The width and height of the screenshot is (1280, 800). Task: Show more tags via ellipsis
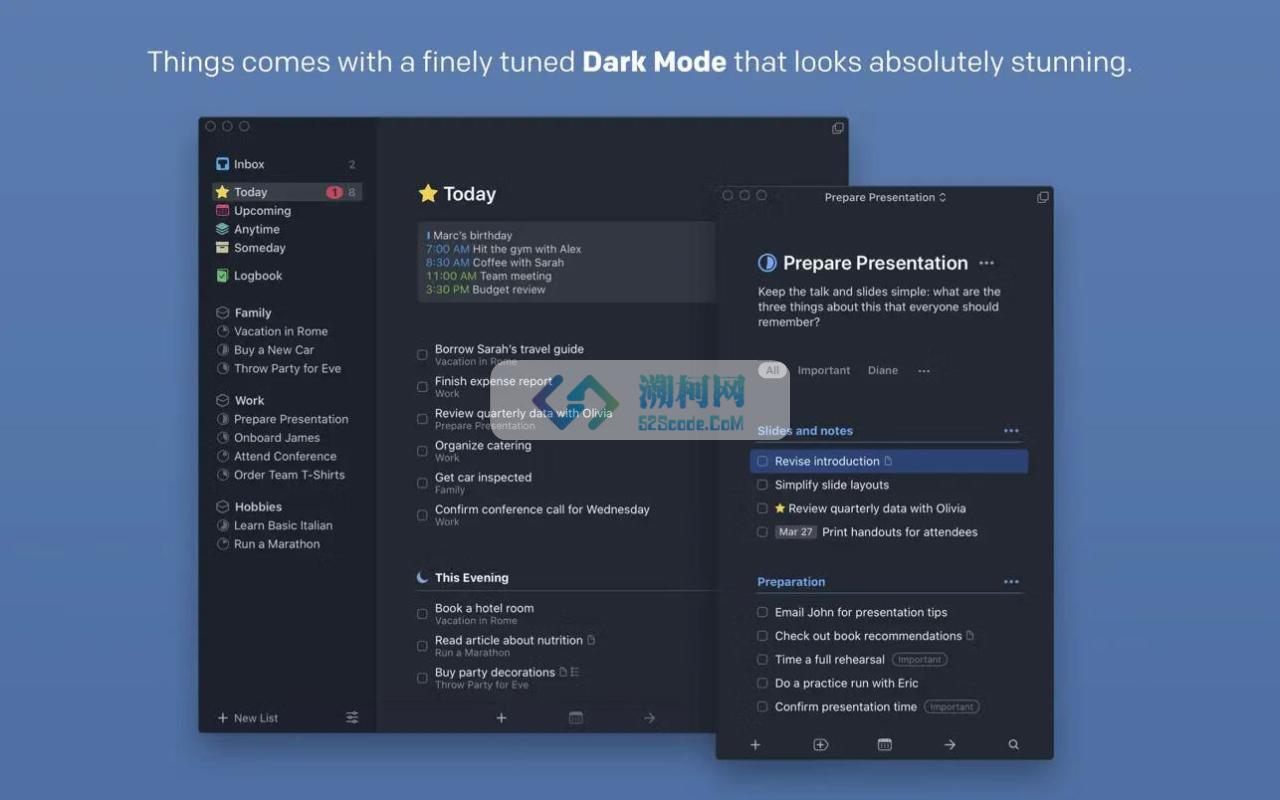[x=924, y=371]
